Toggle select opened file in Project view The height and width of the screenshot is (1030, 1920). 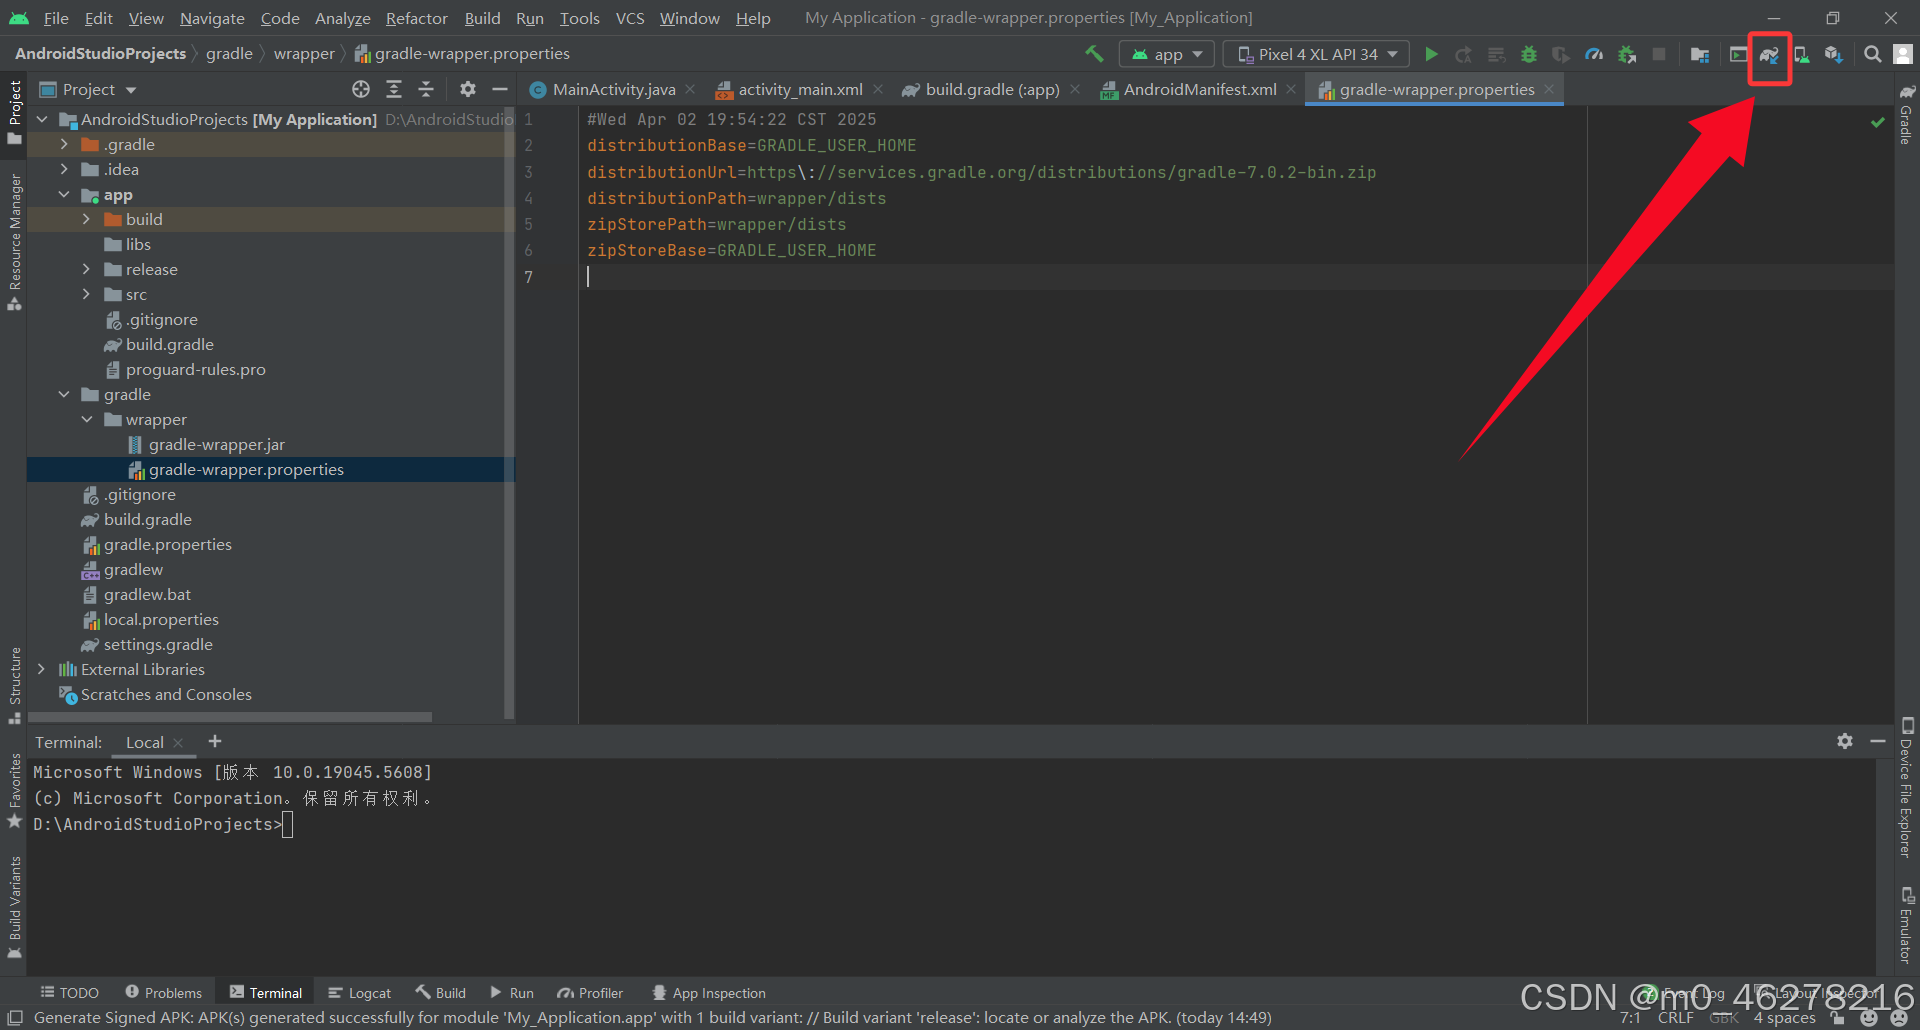coord(360,89)
